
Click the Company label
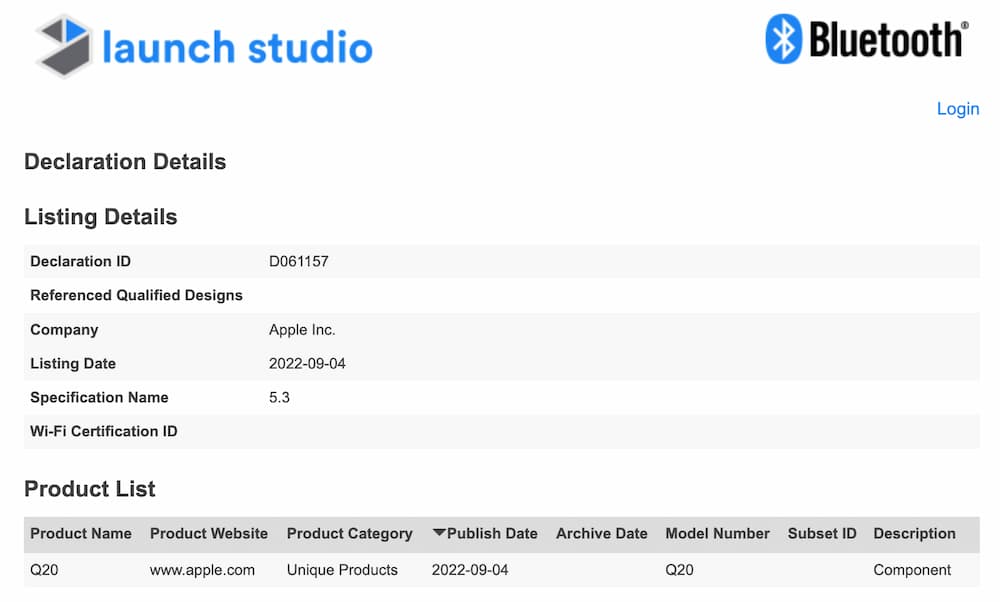click(64, 330)
